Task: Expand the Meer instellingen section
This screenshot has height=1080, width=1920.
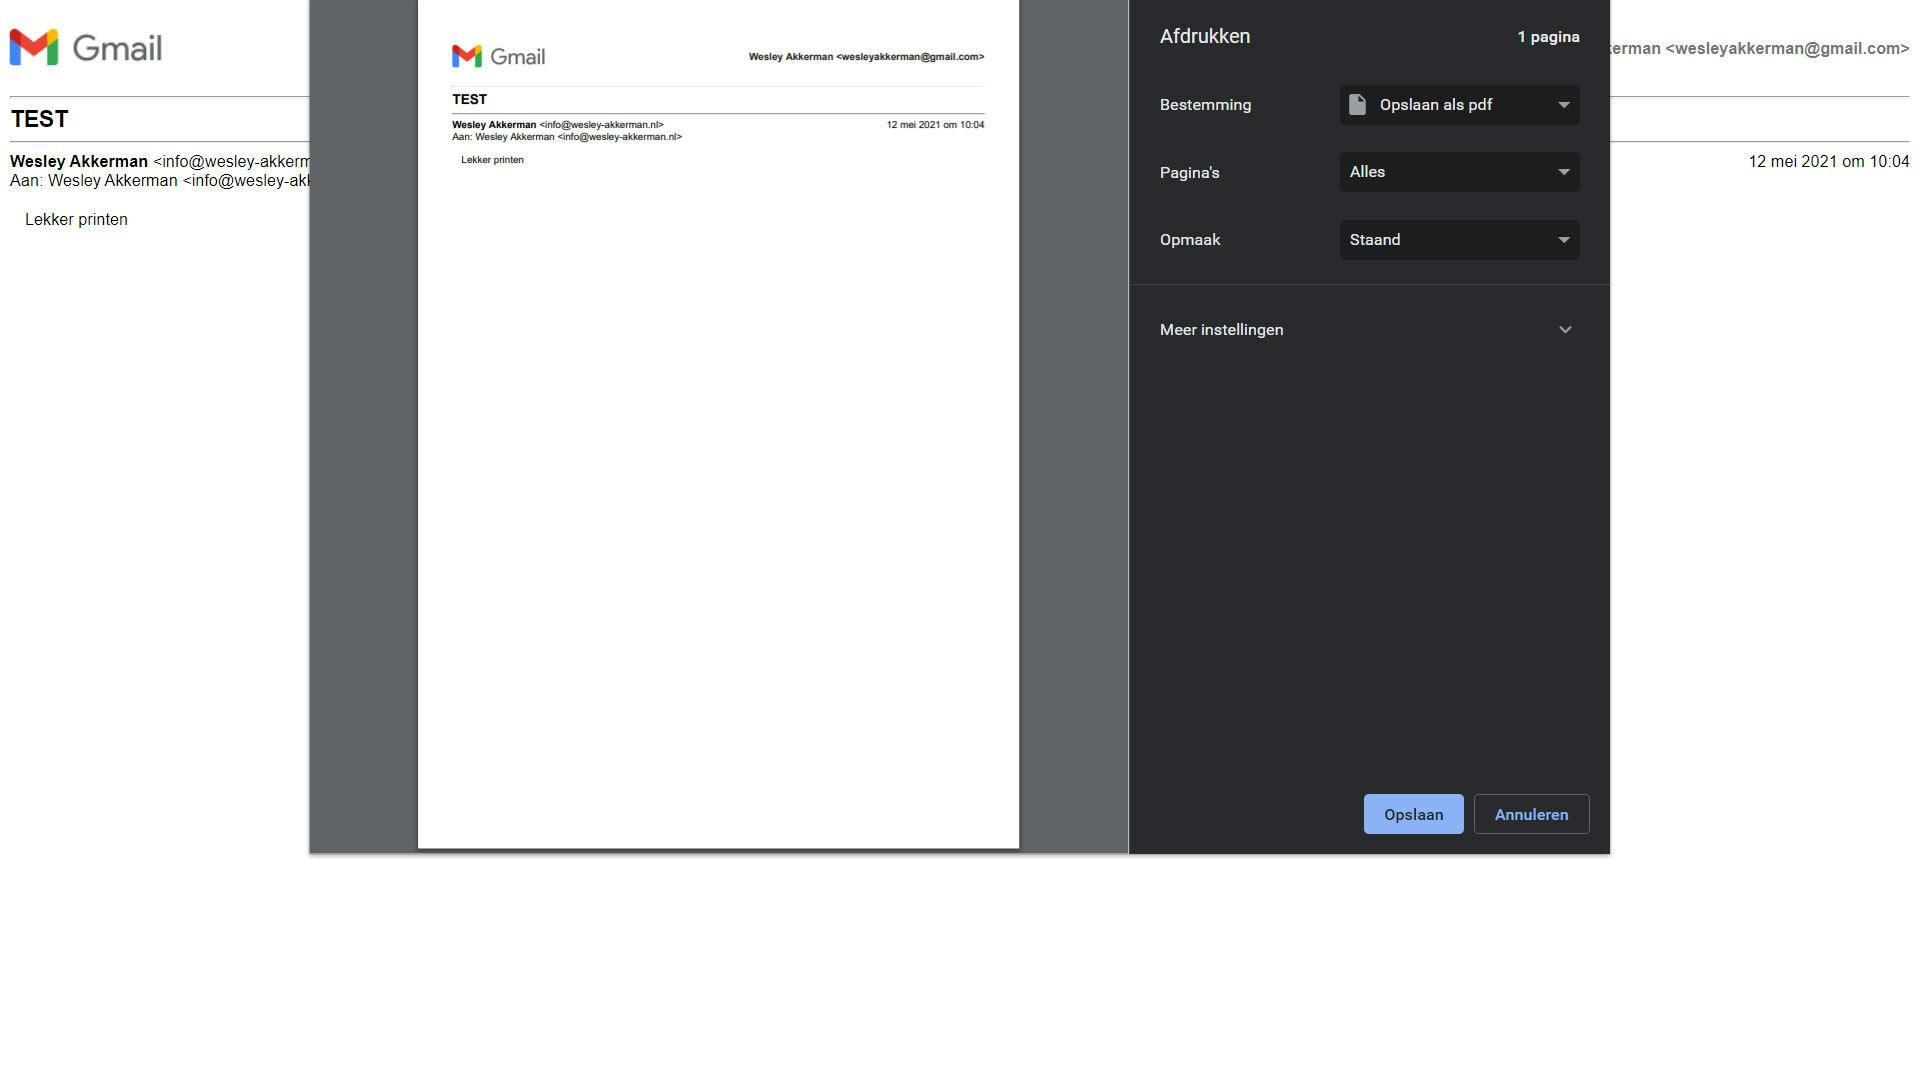Action: pyautogui.click(x=1222, y=330)
